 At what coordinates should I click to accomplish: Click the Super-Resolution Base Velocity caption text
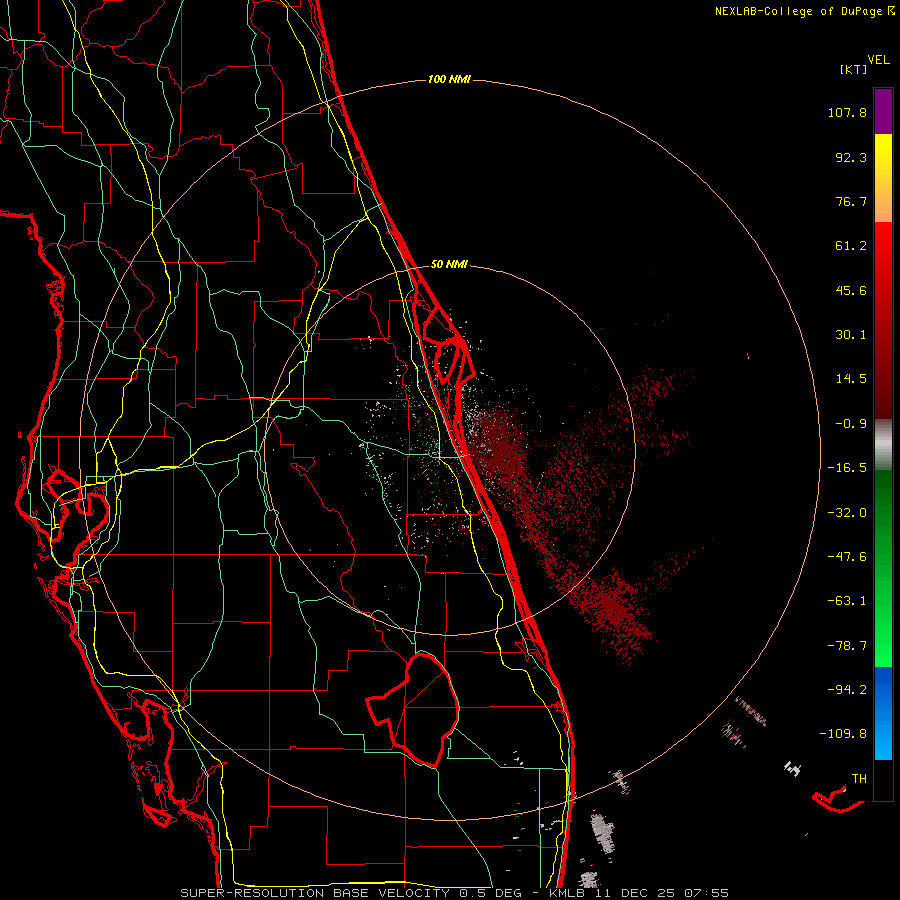455,893
